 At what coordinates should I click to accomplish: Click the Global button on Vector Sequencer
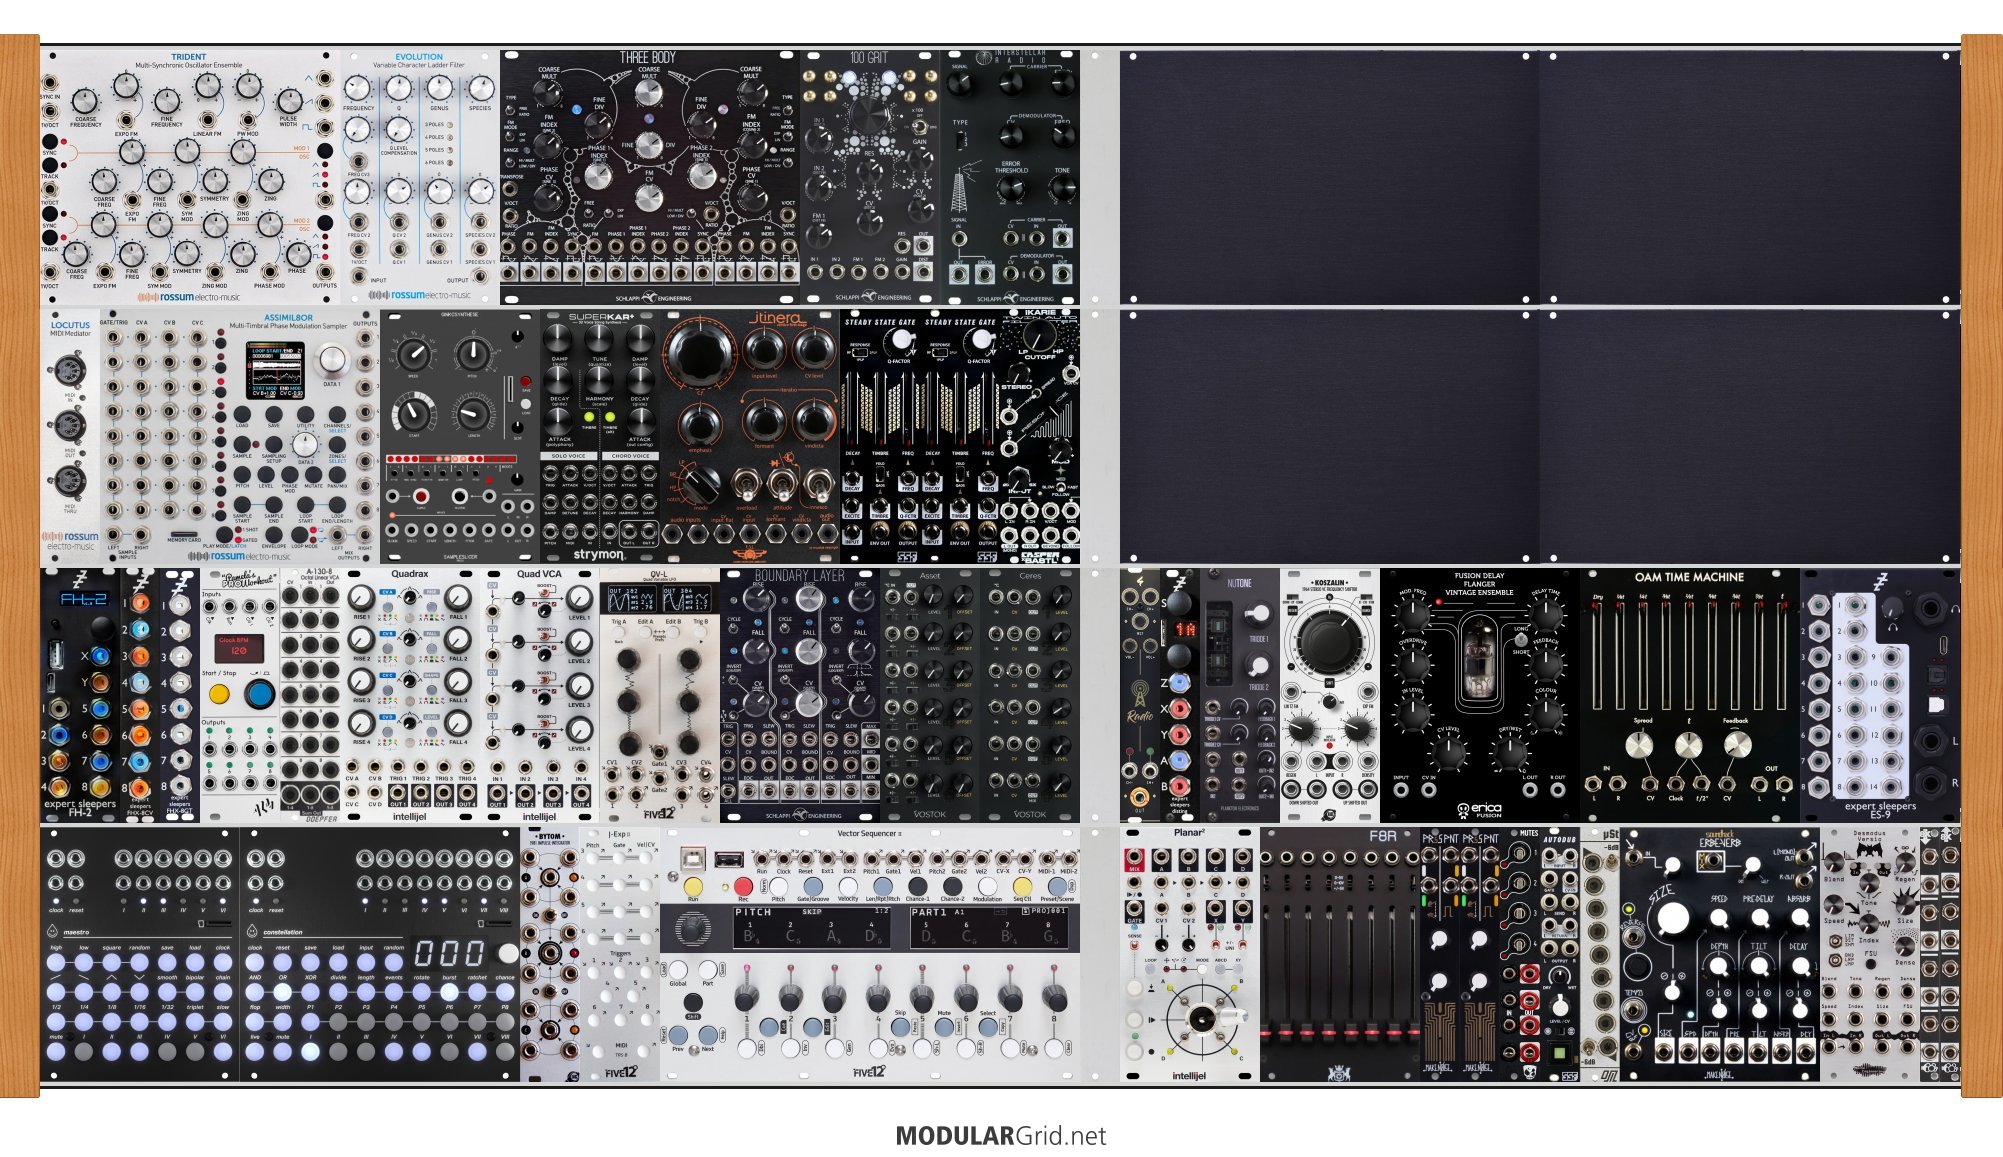point(678,969)
